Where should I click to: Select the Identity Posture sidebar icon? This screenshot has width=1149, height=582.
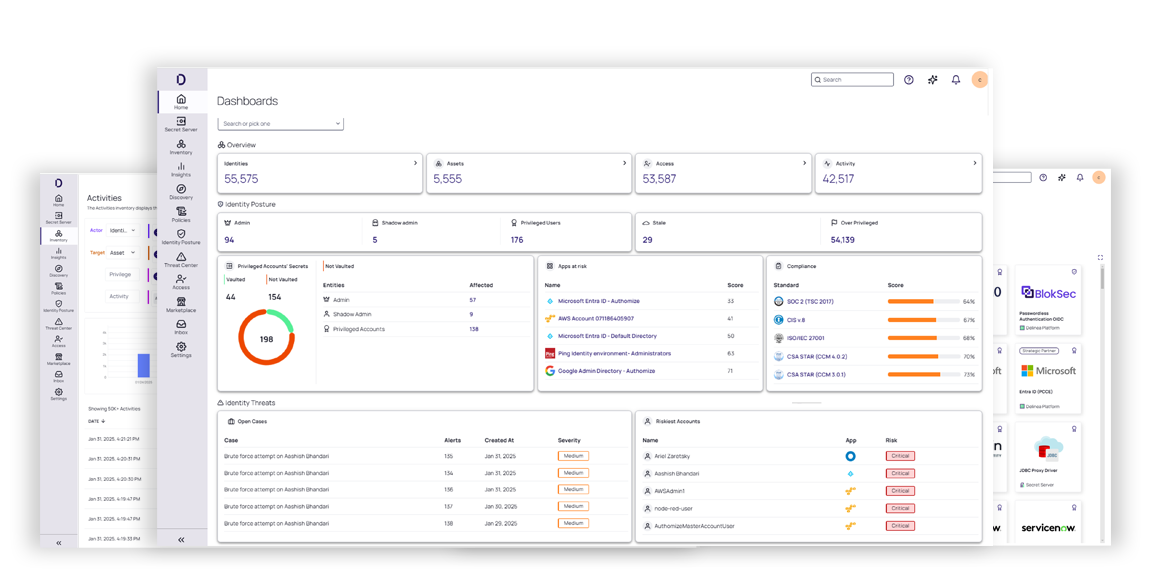point(181,238)
